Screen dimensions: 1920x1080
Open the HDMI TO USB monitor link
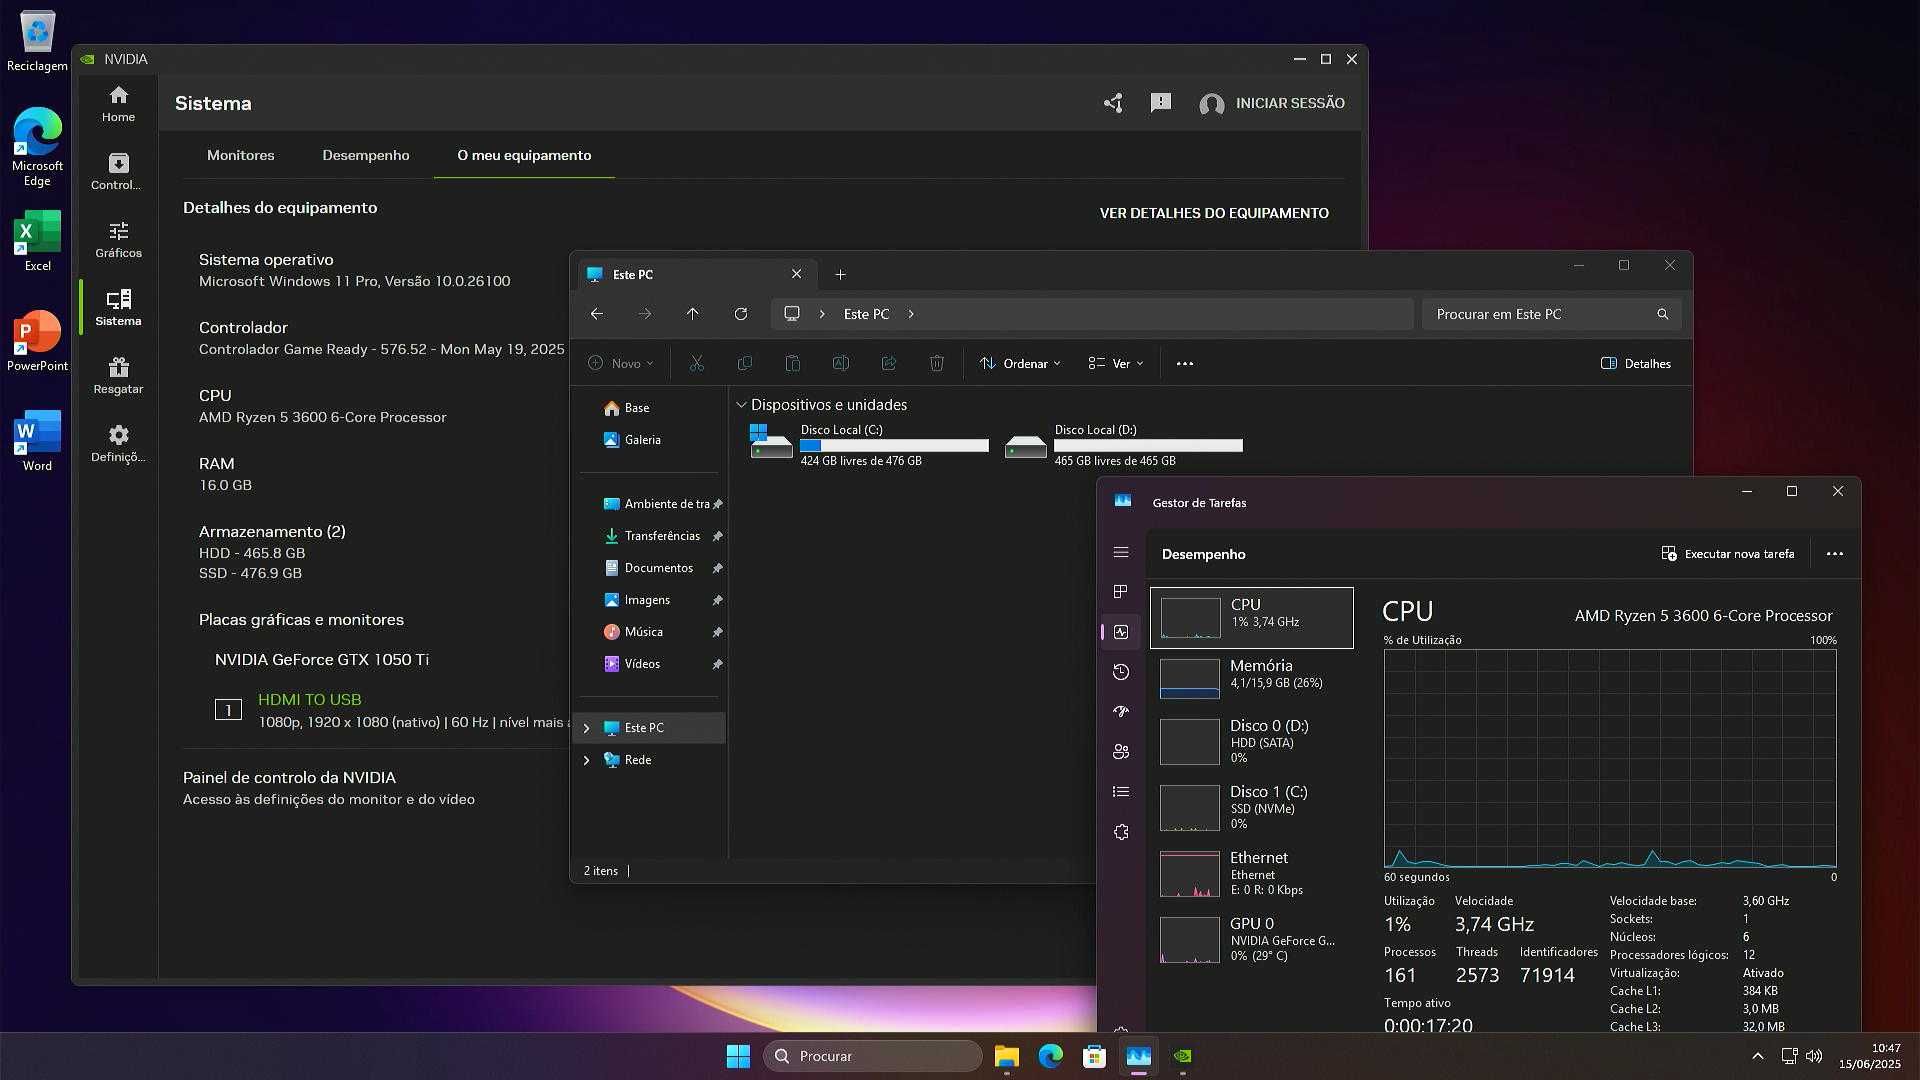310,700
